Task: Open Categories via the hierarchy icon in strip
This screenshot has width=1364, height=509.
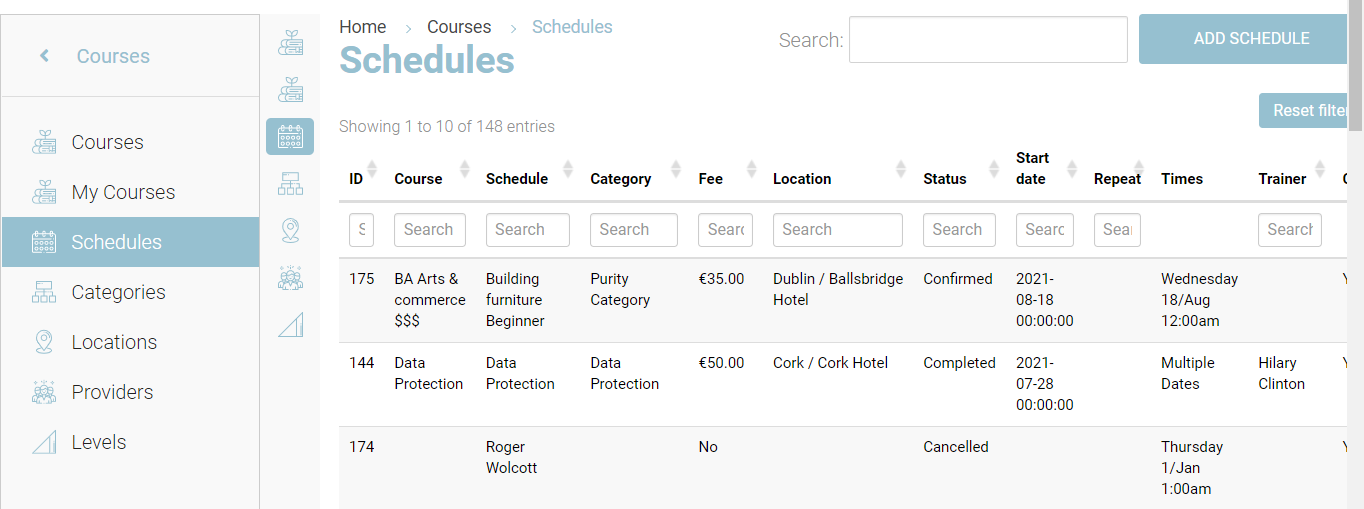Action: click(x=290, y=183)
